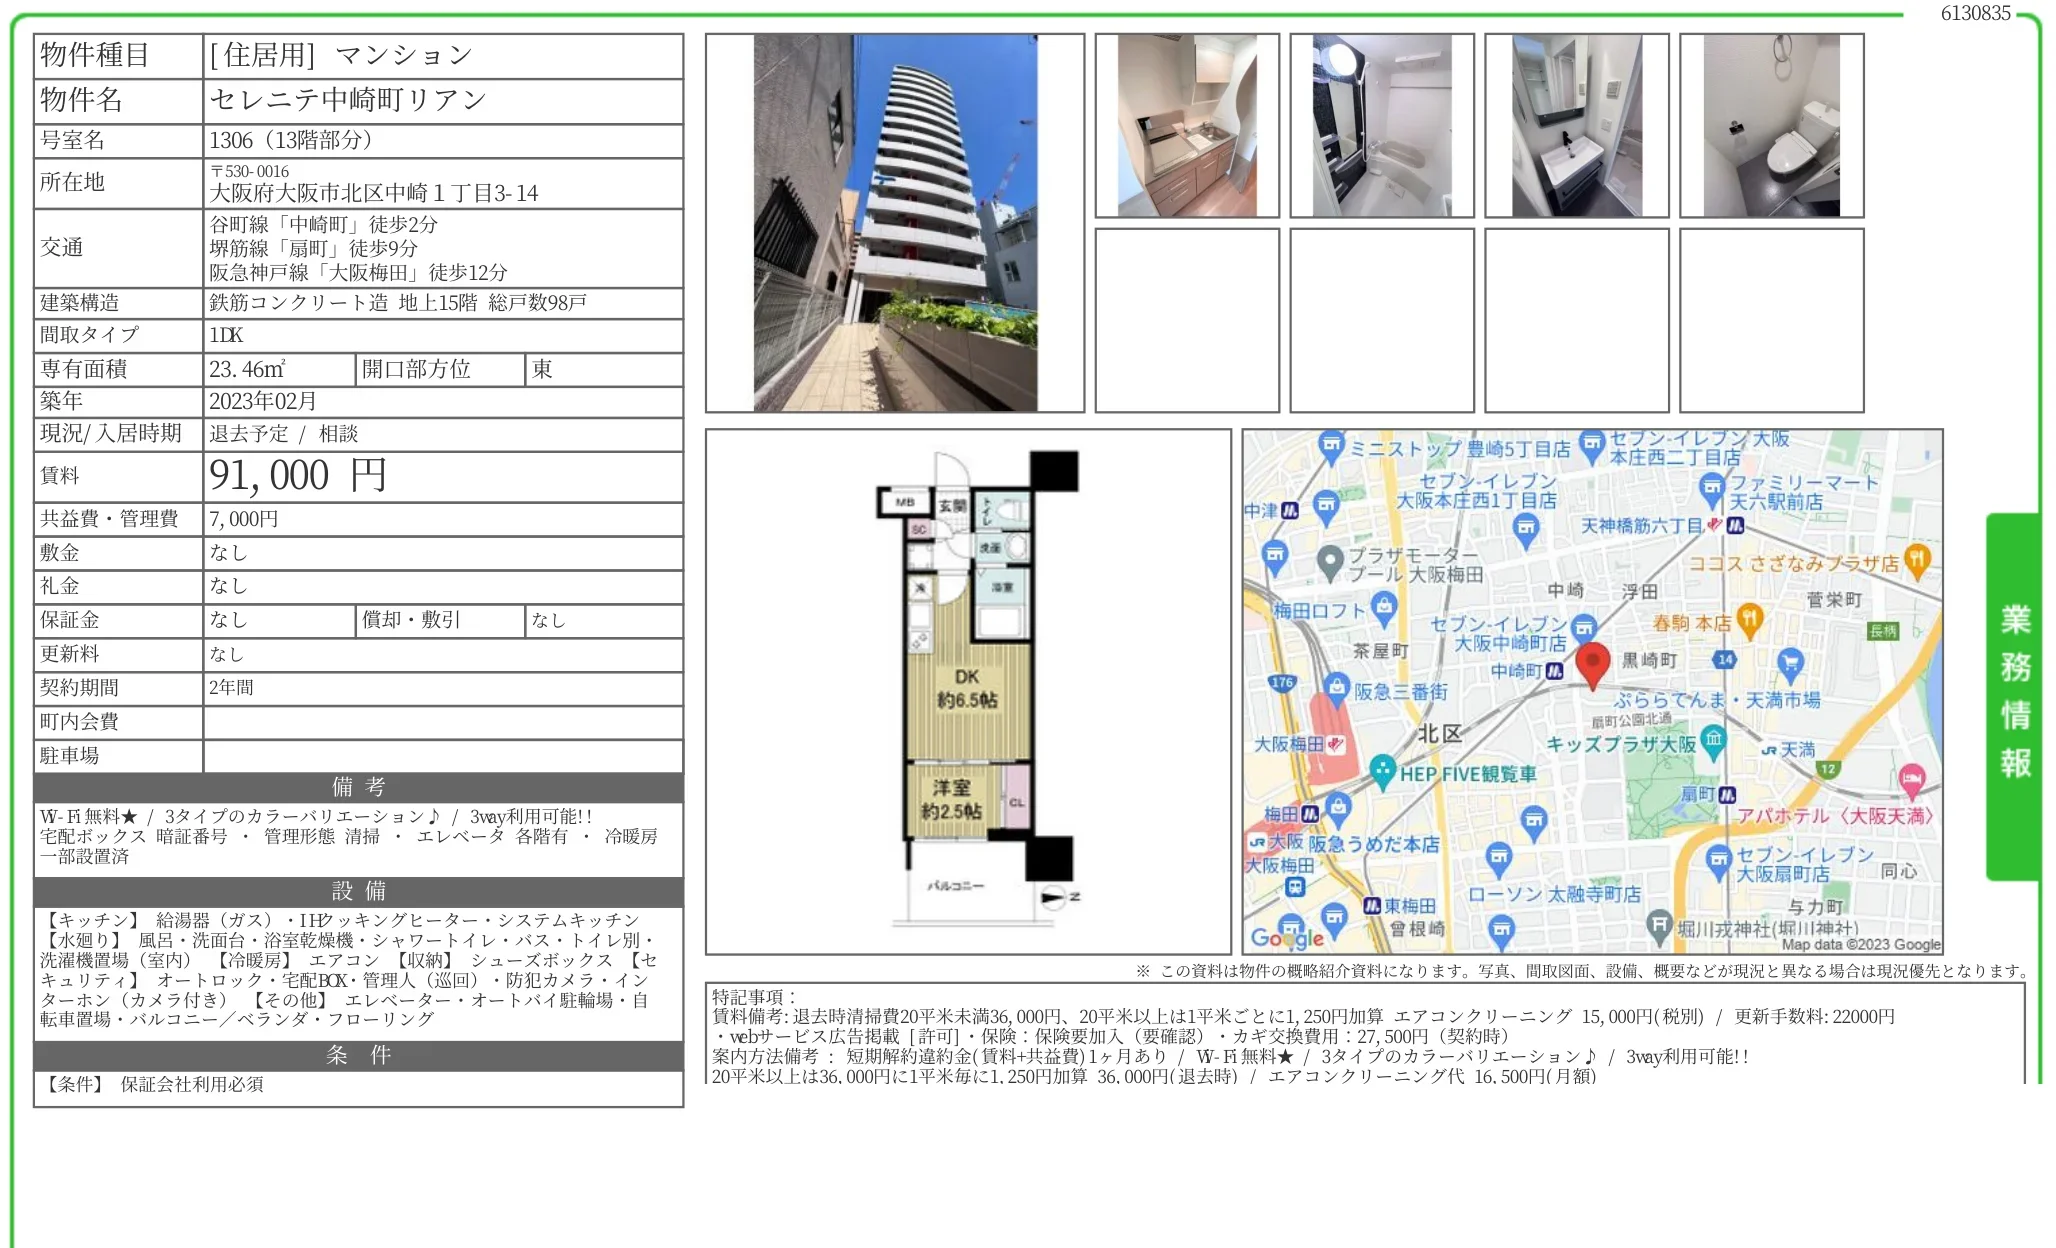Click the ミニストップ 豊崎5丁目店 store icon
The width and height of the screenshot is (2056, 1248).
(x=1330, y=445)
